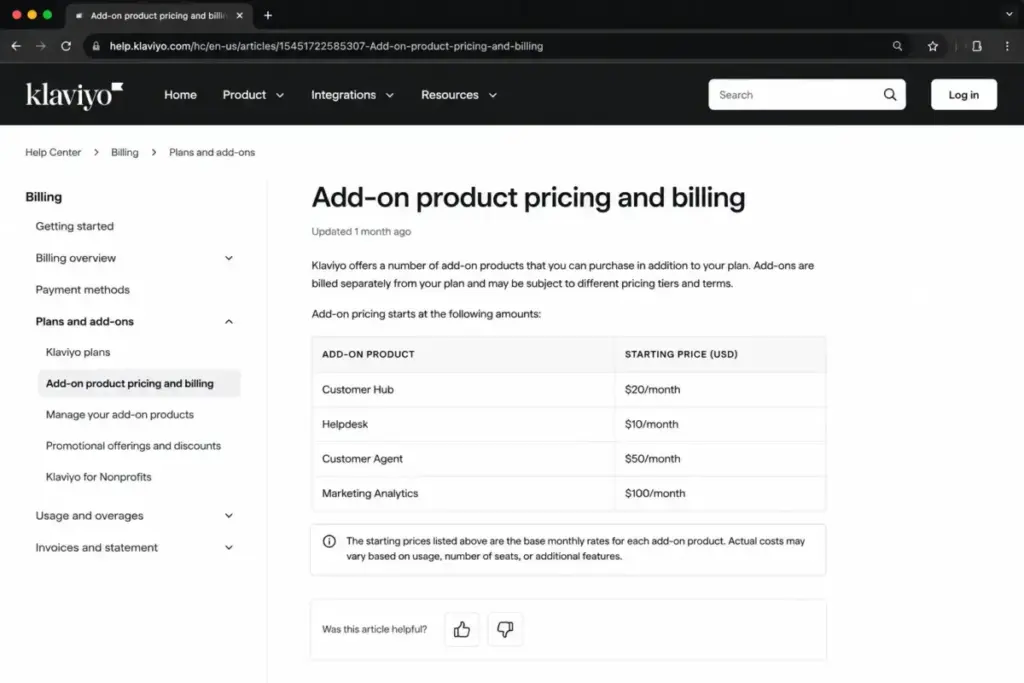The image size is (1024, 683).
Task: Click the search magnifier icon in Klaviyo header
Action: click(x=889, y=95)
